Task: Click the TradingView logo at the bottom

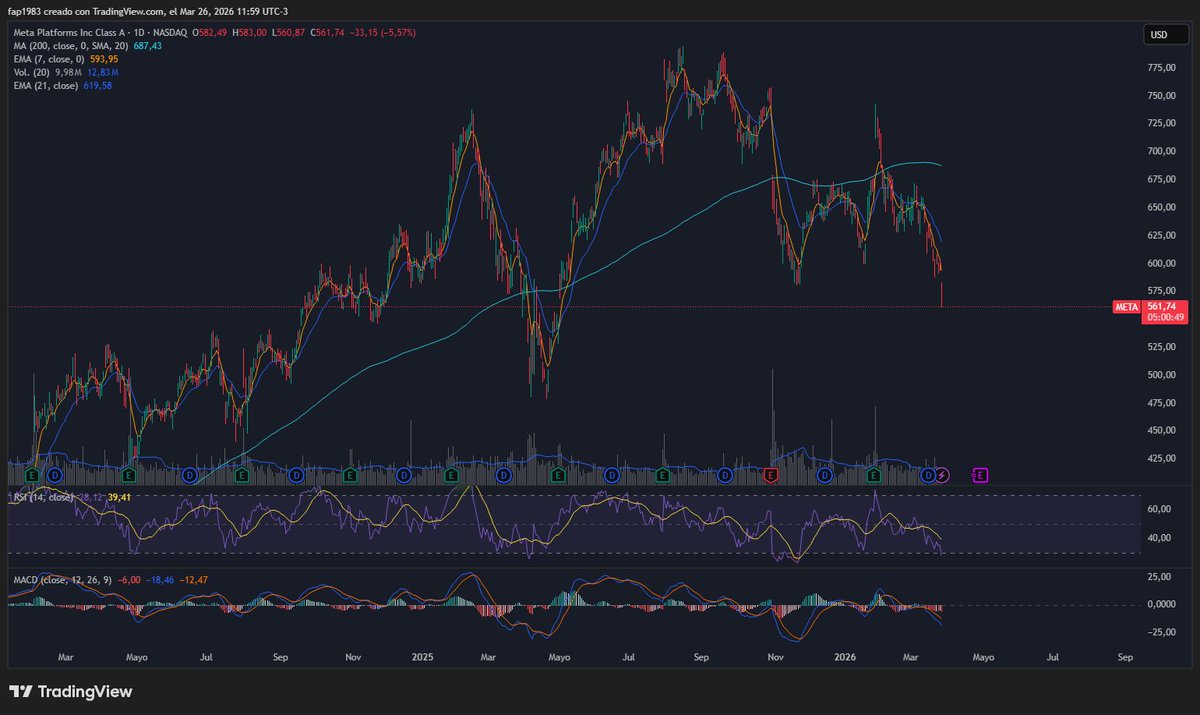Action: pyautogui.click(x=71, y=691)
